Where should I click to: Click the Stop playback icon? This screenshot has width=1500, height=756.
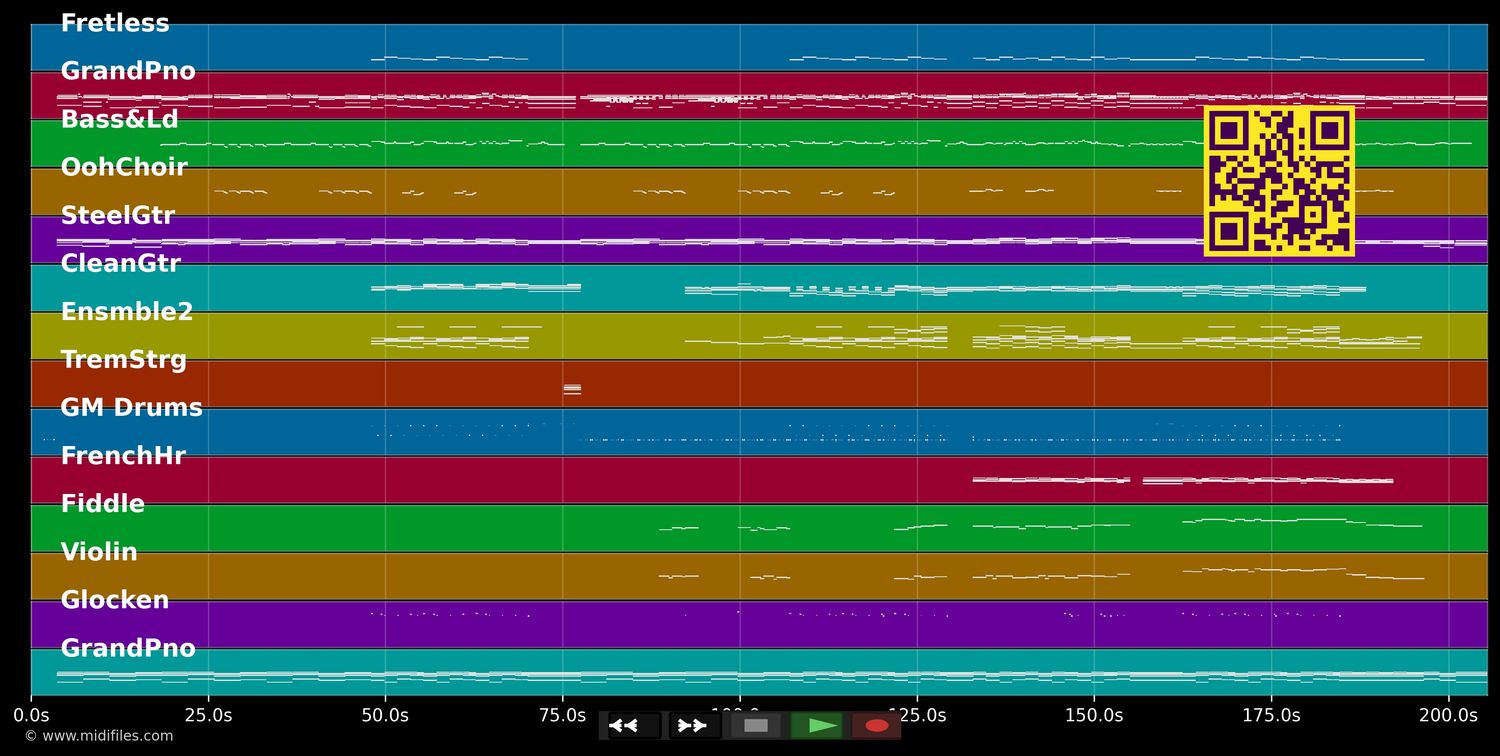755,725
